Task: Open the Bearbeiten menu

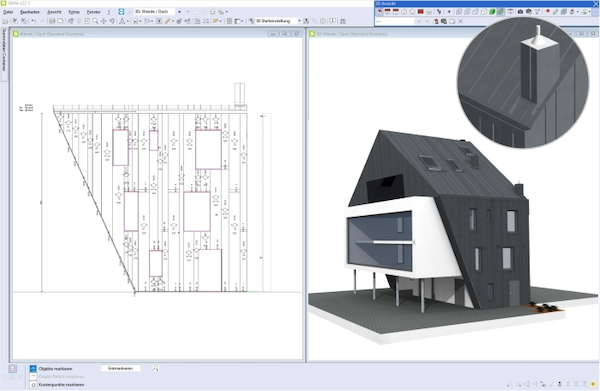Action: (30, 12)
